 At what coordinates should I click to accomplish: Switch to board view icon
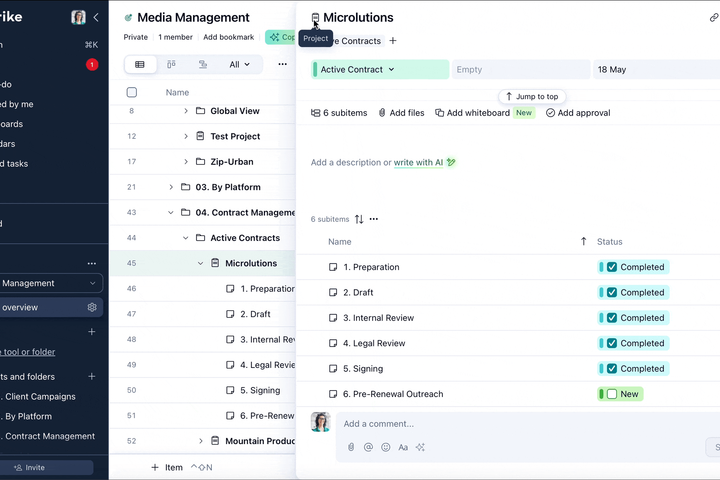coord(171,64)
